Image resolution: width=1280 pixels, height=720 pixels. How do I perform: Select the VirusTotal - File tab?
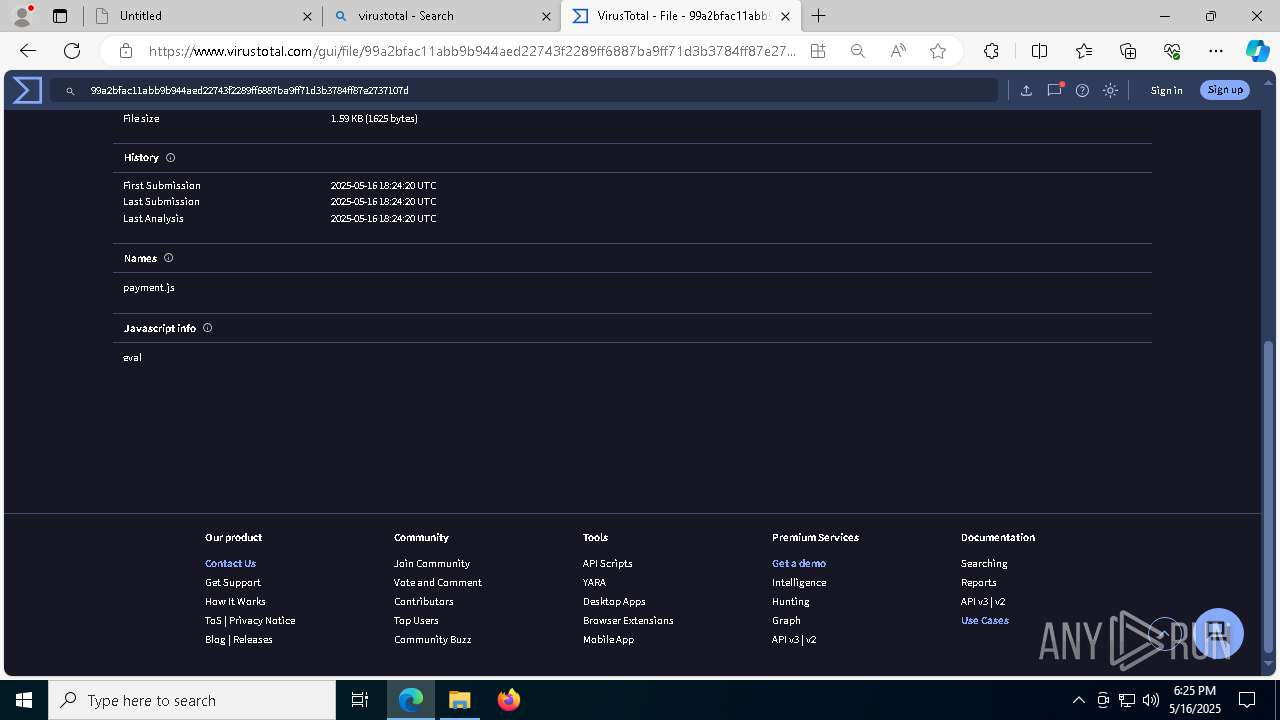[681, 16]
